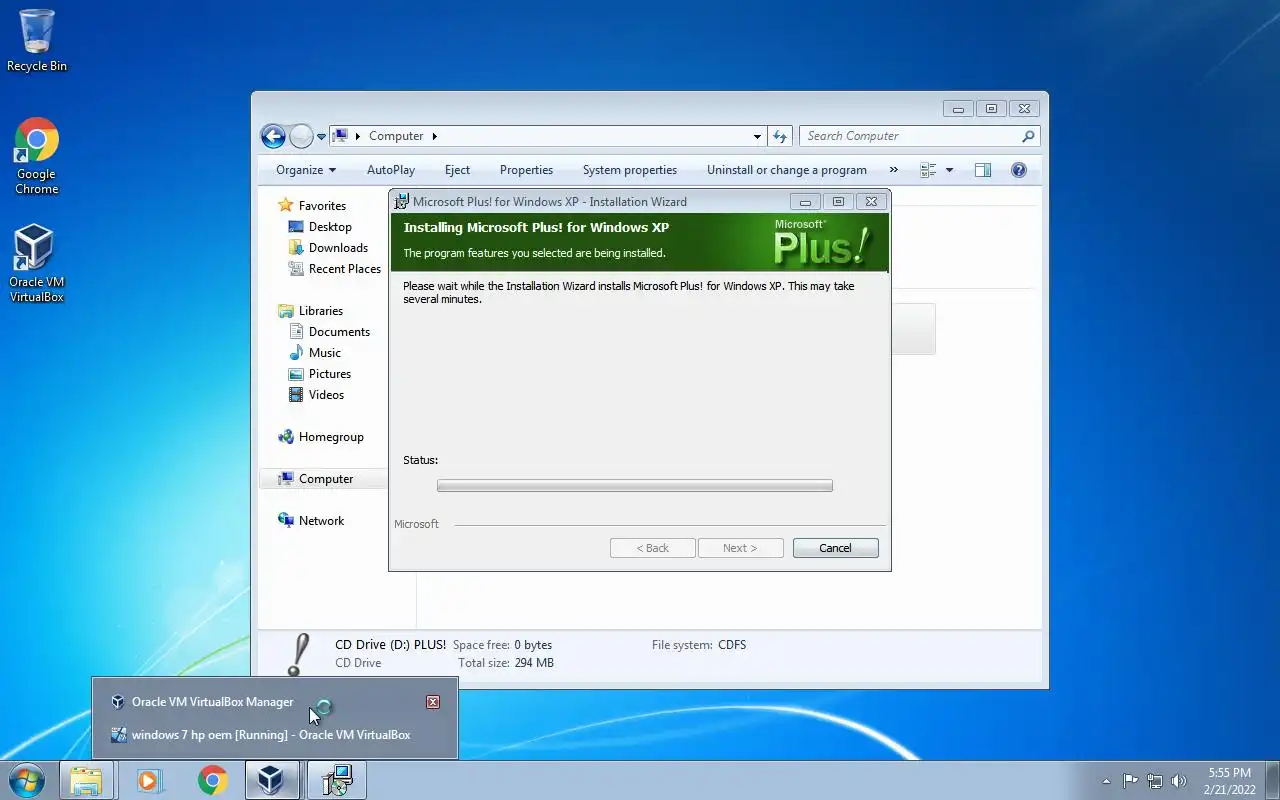Click Properties in the Explorer toolbar
1280x800 pixels.
point(526,170)
